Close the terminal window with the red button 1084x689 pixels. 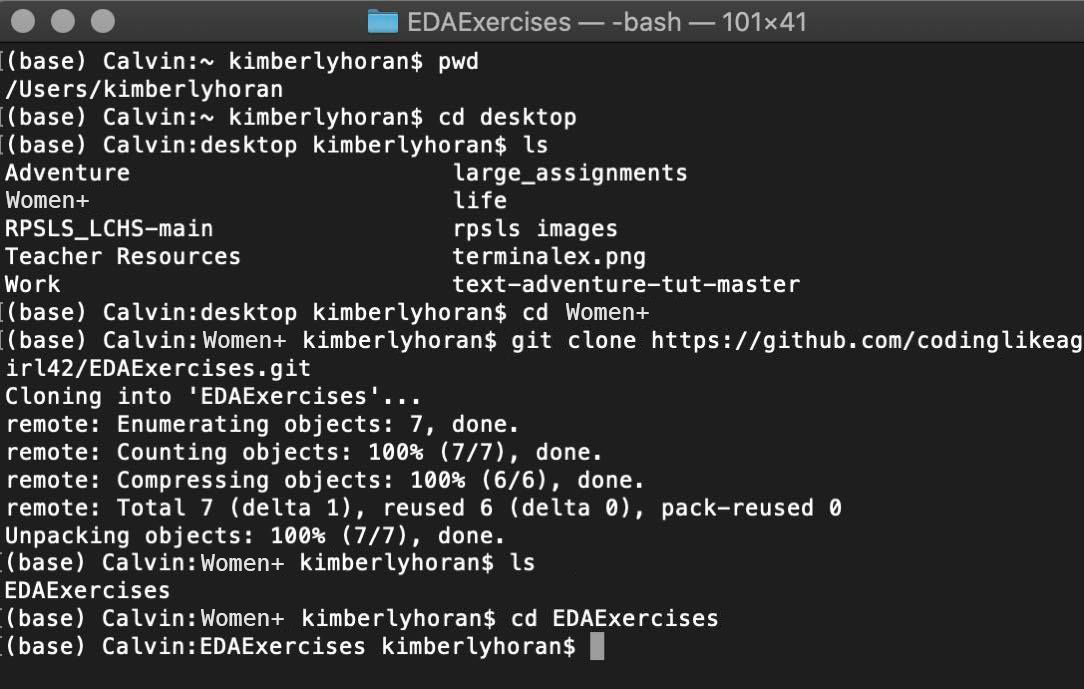pyautogui.click(x=23, y=21)
